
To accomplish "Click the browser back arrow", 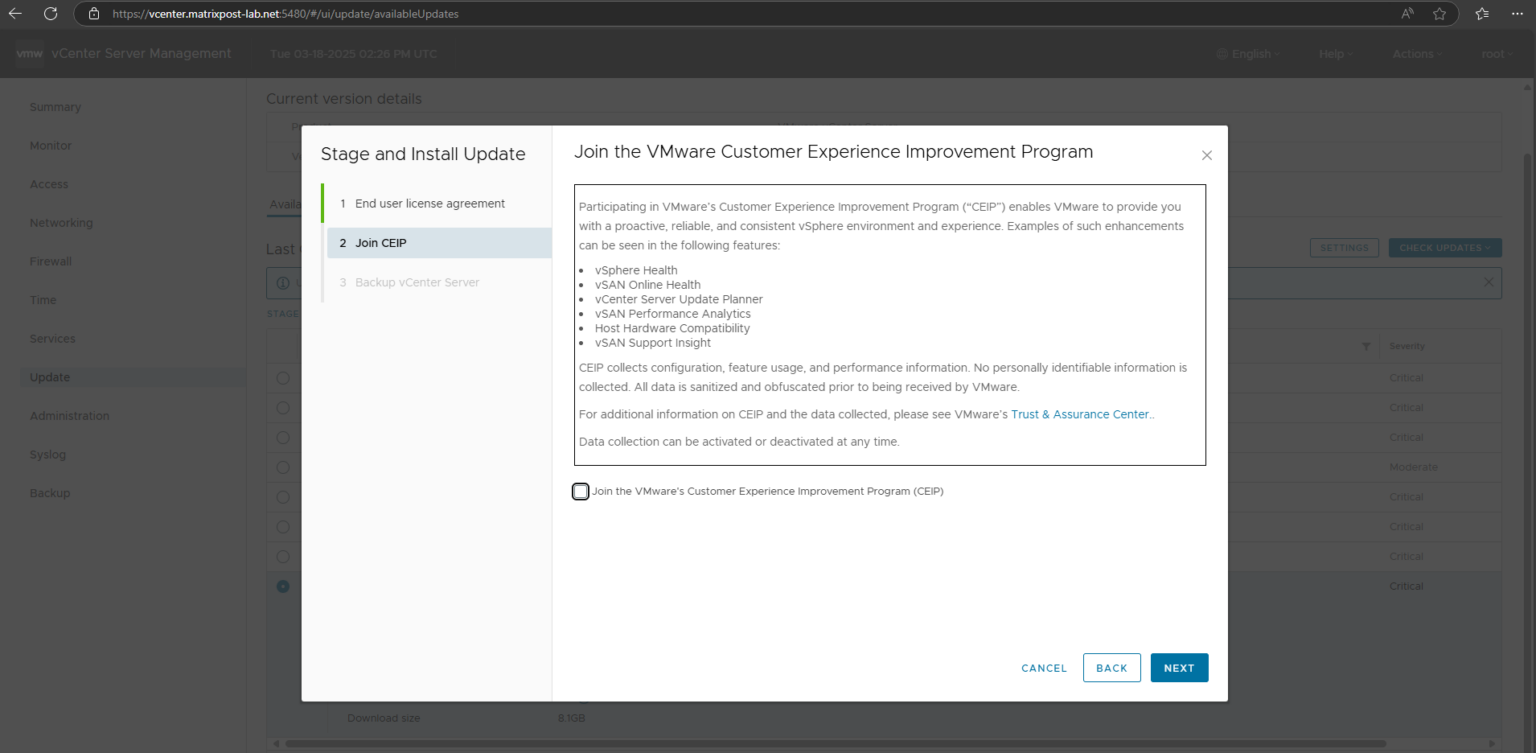I will pyautogui.click(x=14, y=13).
